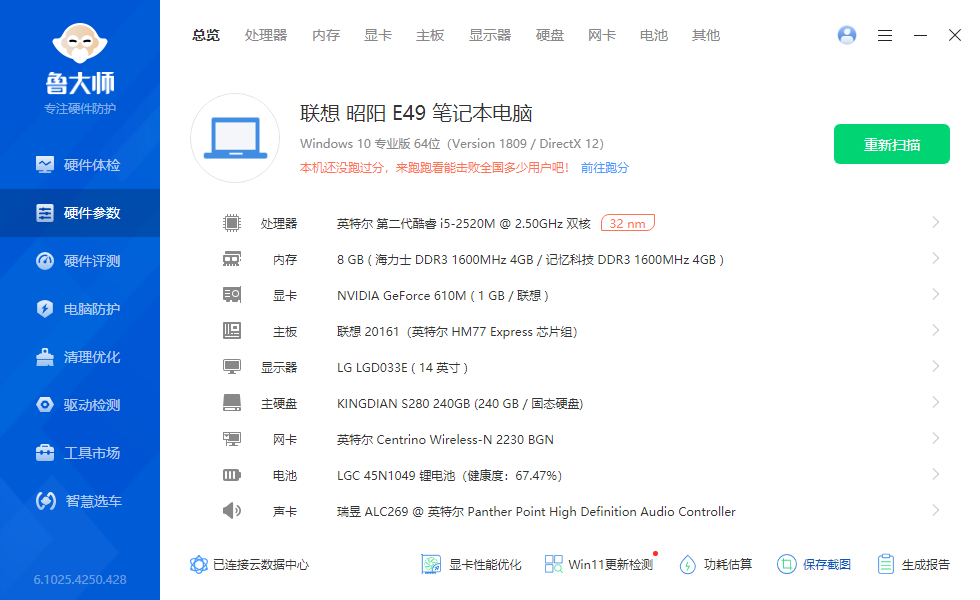Follow the 前往跑分 link
This screenshot has height=600, width=980.
(x=605, y=168)
